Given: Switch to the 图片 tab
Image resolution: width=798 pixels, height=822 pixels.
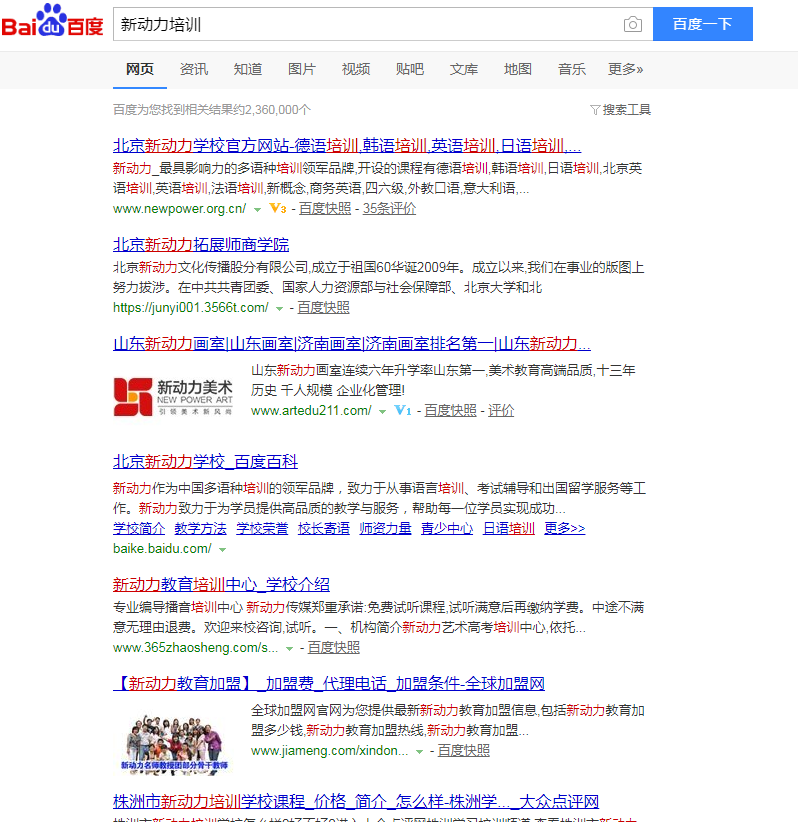Looking at the screenshot, I should click(x=302, y=69).
